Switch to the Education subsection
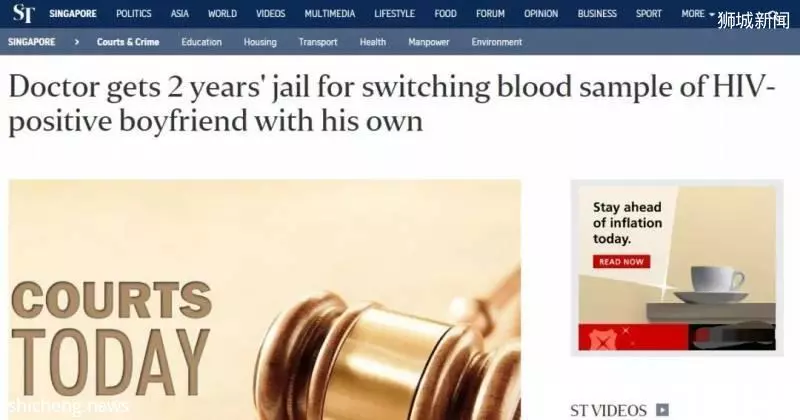This screenshot has height=420, width=800. 202,42
